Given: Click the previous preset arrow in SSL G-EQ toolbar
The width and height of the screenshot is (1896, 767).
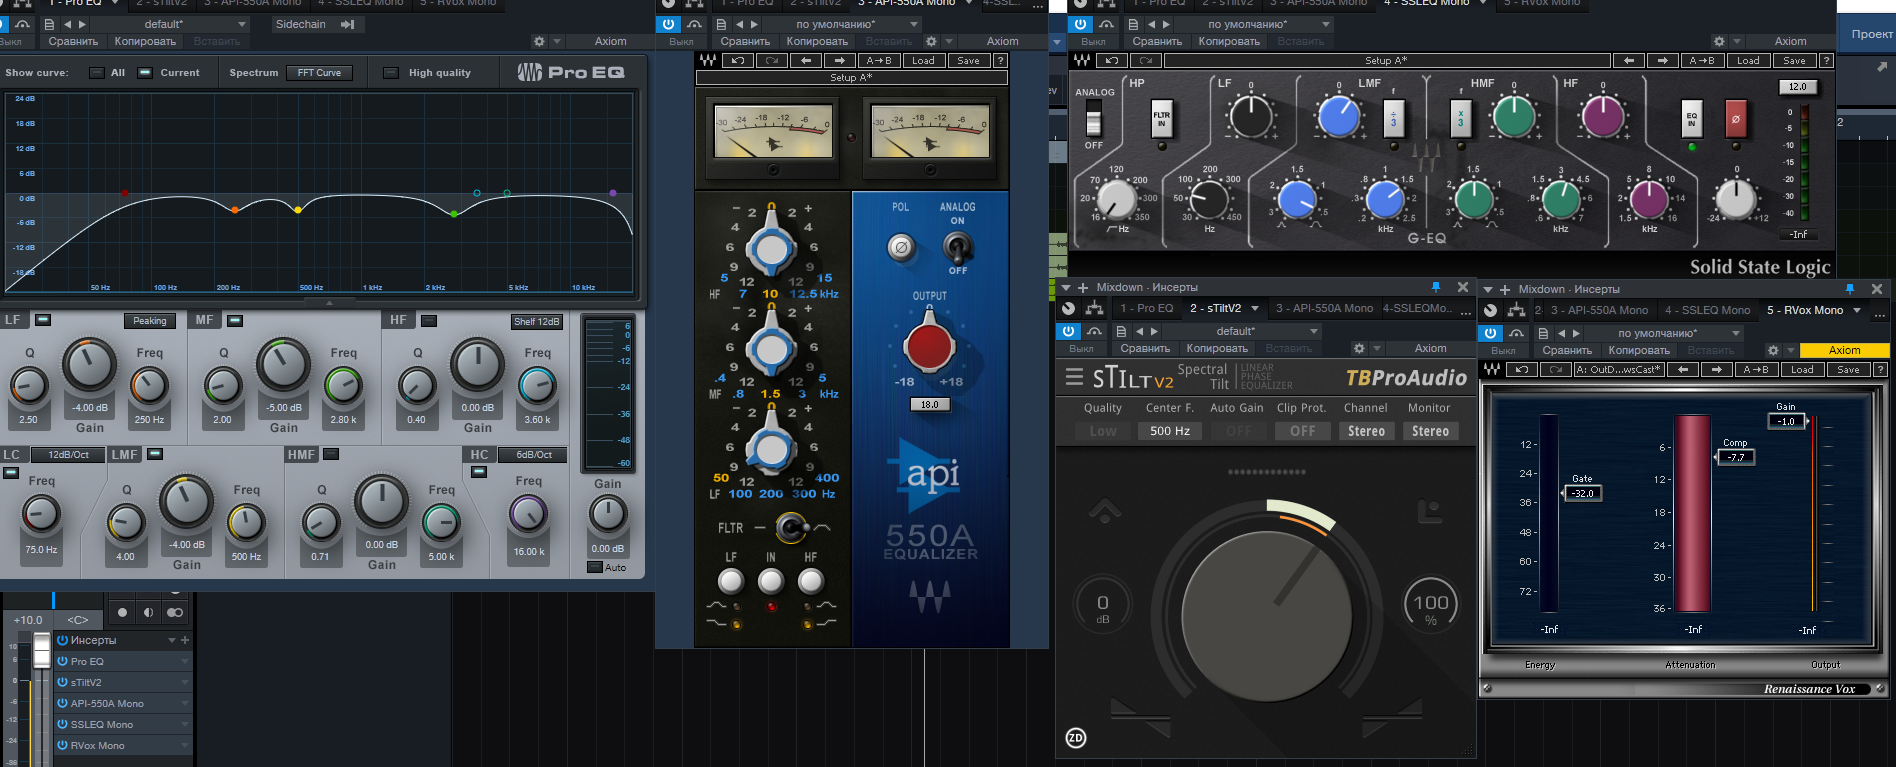Looking at the screenshot, I should tap(1629, 61).
